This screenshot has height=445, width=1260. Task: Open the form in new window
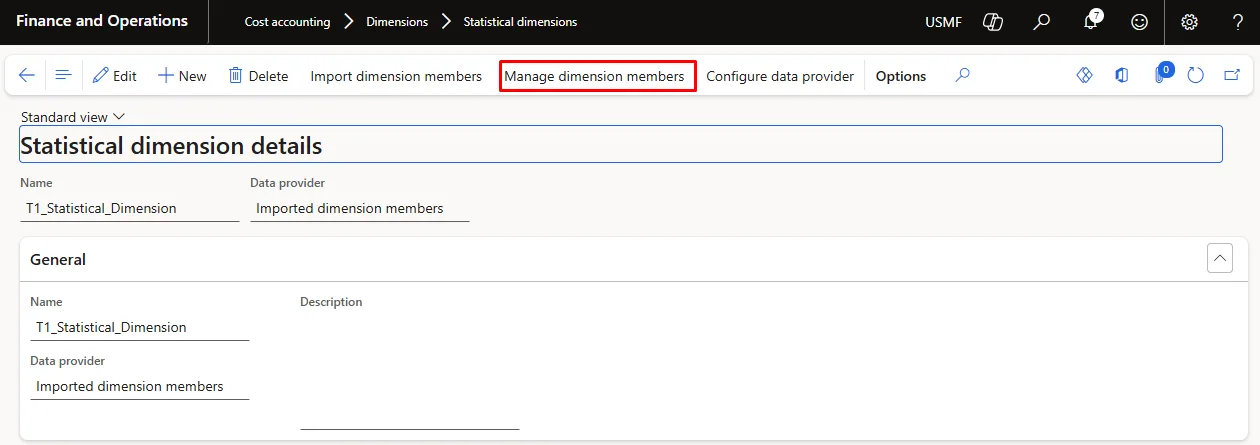(x=1232, y=76)
